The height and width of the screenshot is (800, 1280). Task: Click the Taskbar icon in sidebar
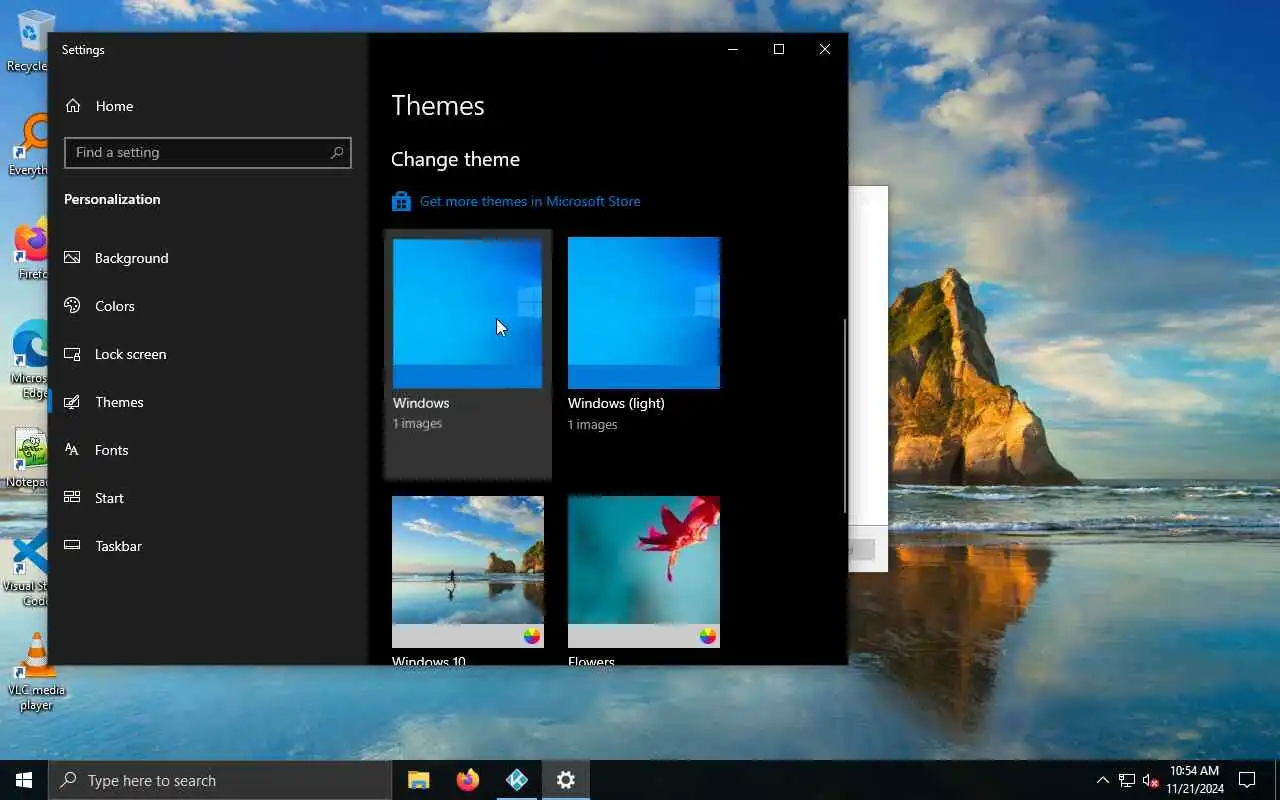[72, 546]
